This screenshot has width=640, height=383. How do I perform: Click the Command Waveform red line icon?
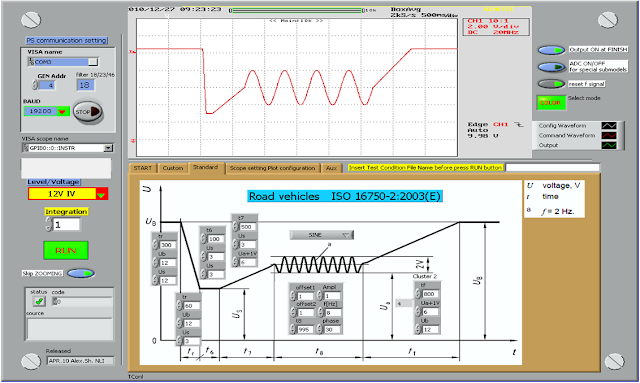point(609,135)
